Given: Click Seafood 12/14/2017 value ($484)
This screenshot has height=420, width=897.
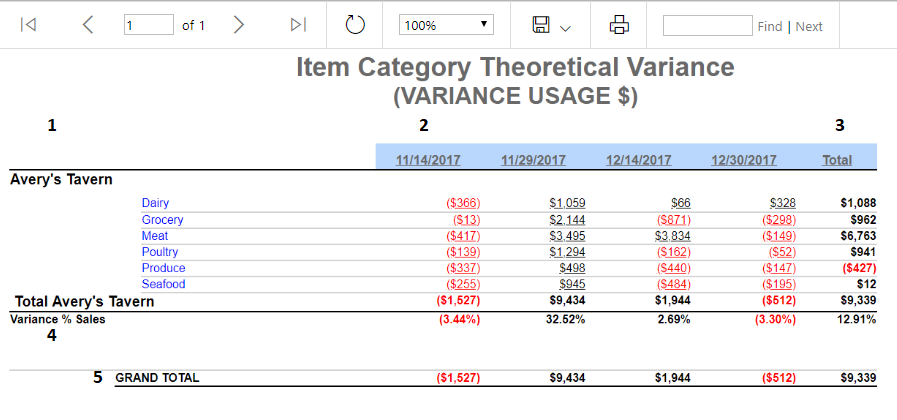Looking at the screenshot, I should pos(674,284).
